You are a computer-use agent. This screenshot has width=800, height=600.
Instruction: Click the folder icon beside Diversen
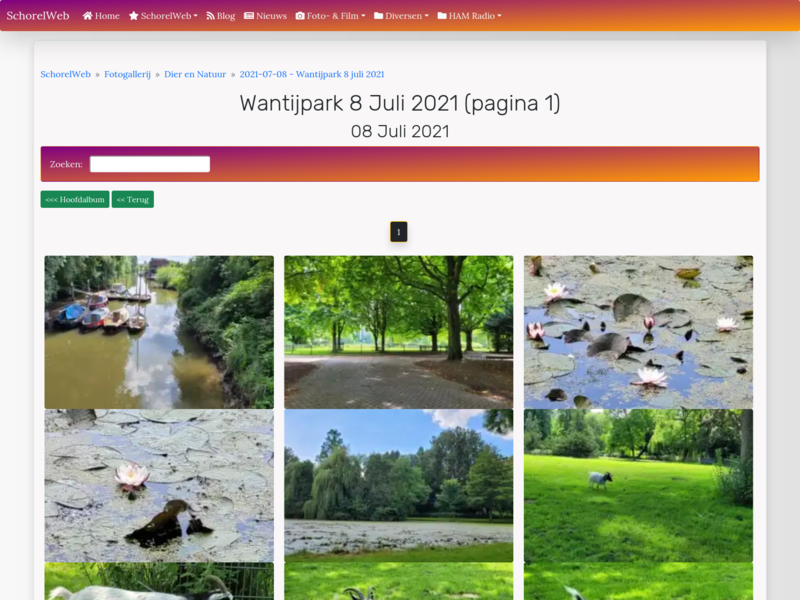point(378,16)
